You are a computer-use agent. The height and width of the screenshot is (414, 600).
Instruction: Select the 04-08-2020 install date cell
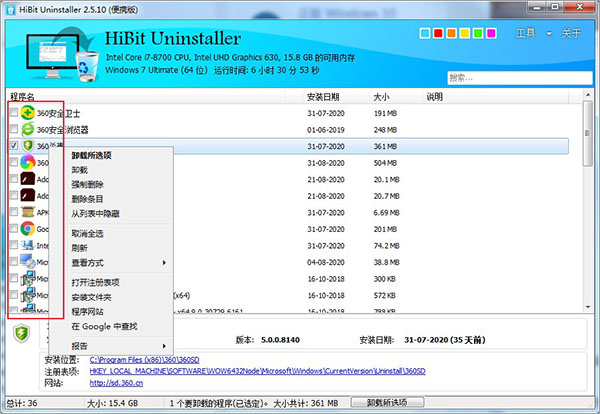pos(326,262)
